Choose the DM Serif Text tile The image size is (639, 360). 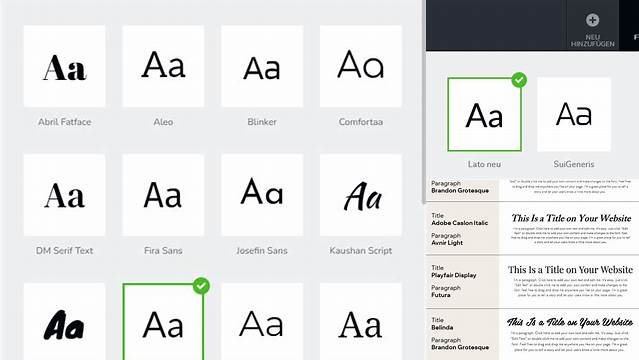64,195
